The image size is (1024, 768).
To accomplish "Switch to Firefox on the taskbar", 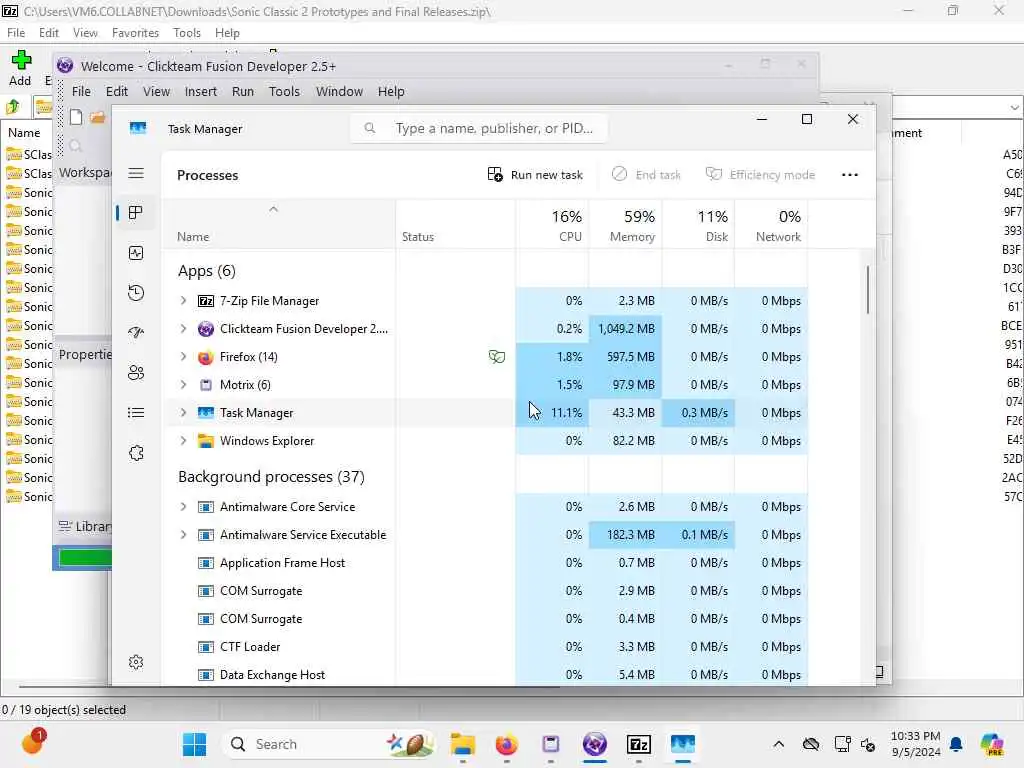I will (x=506, y=744).
